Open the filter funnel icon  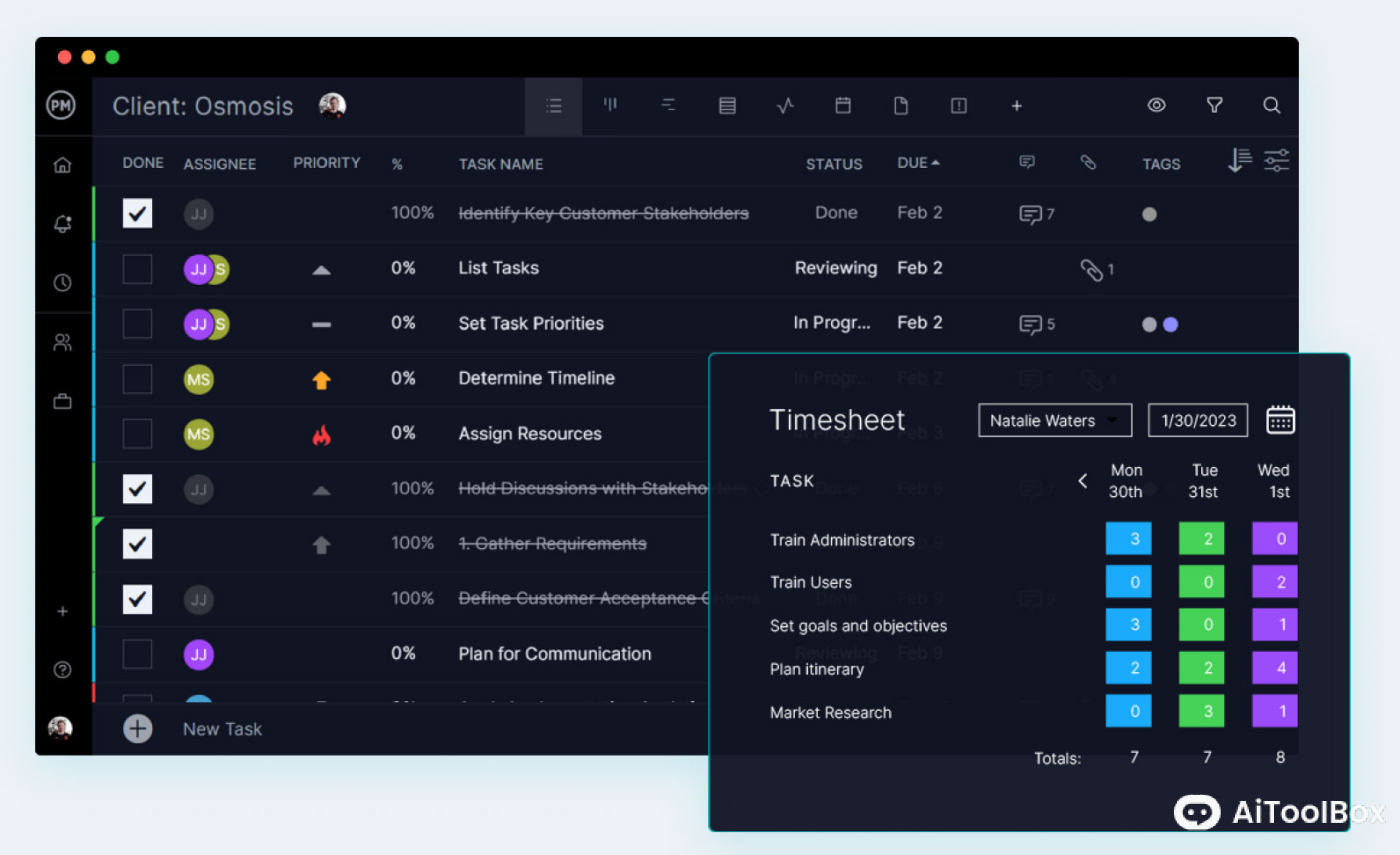[1214, 106]
